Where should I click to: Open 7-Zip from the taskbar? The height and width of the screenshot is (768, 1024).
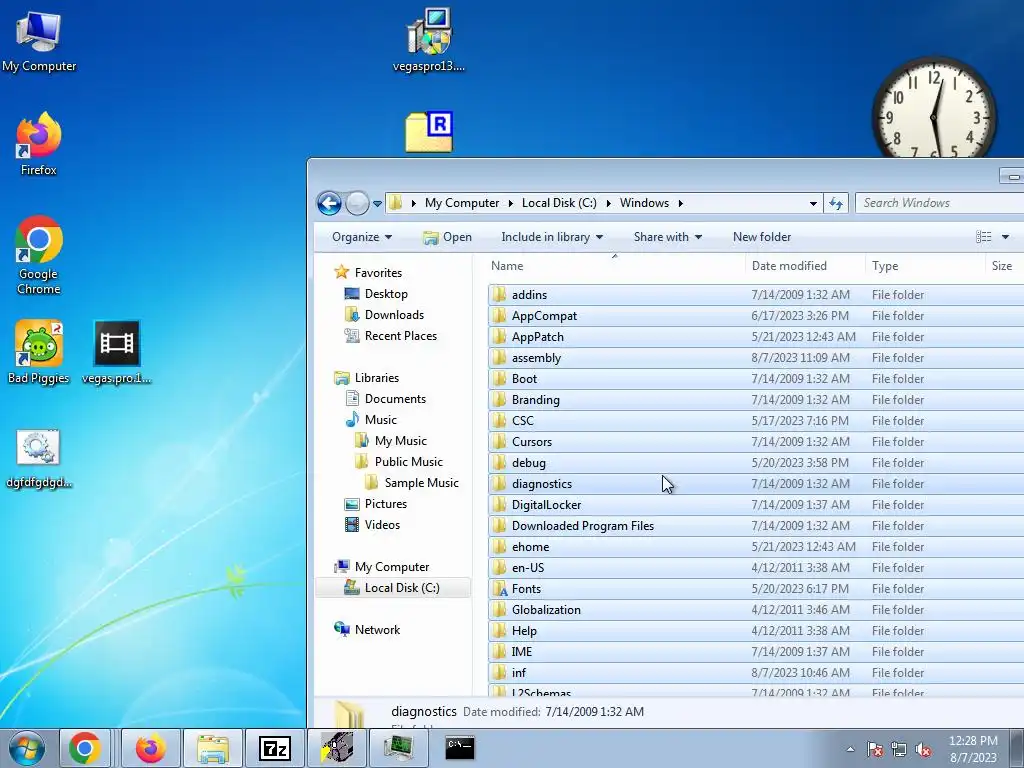[x=275, y=748]
